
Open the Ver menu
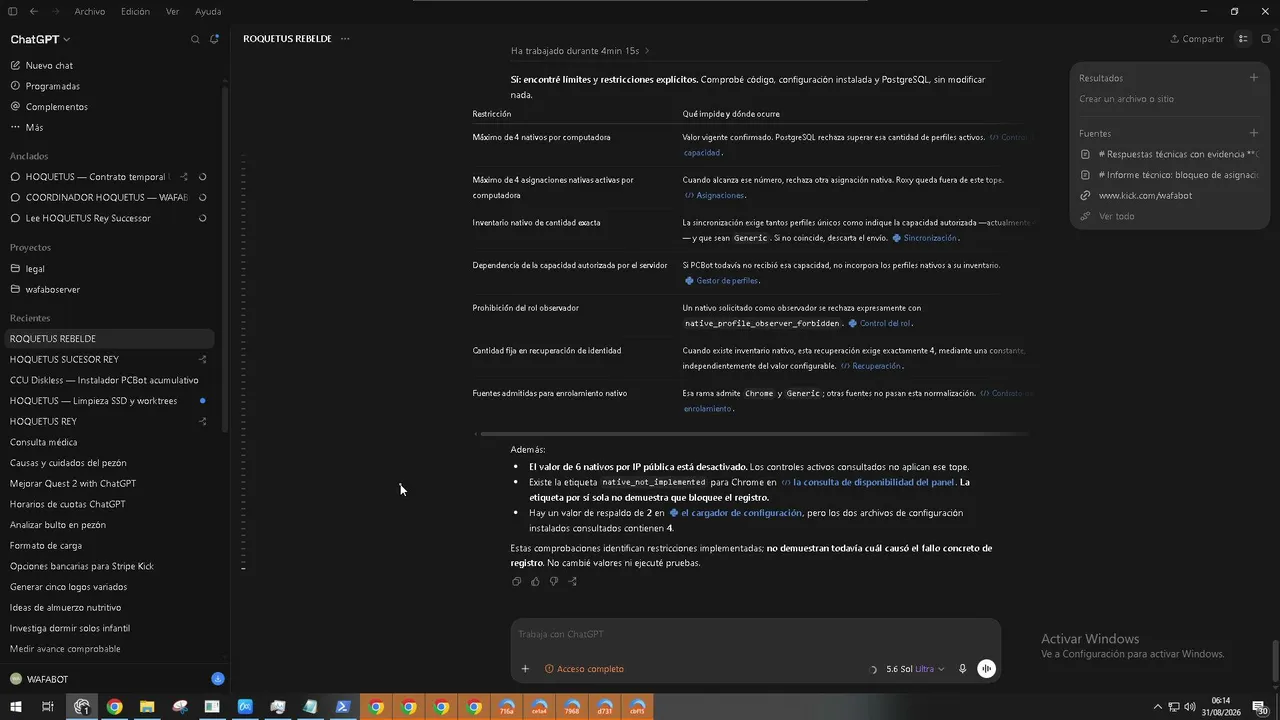pos(173,11)
